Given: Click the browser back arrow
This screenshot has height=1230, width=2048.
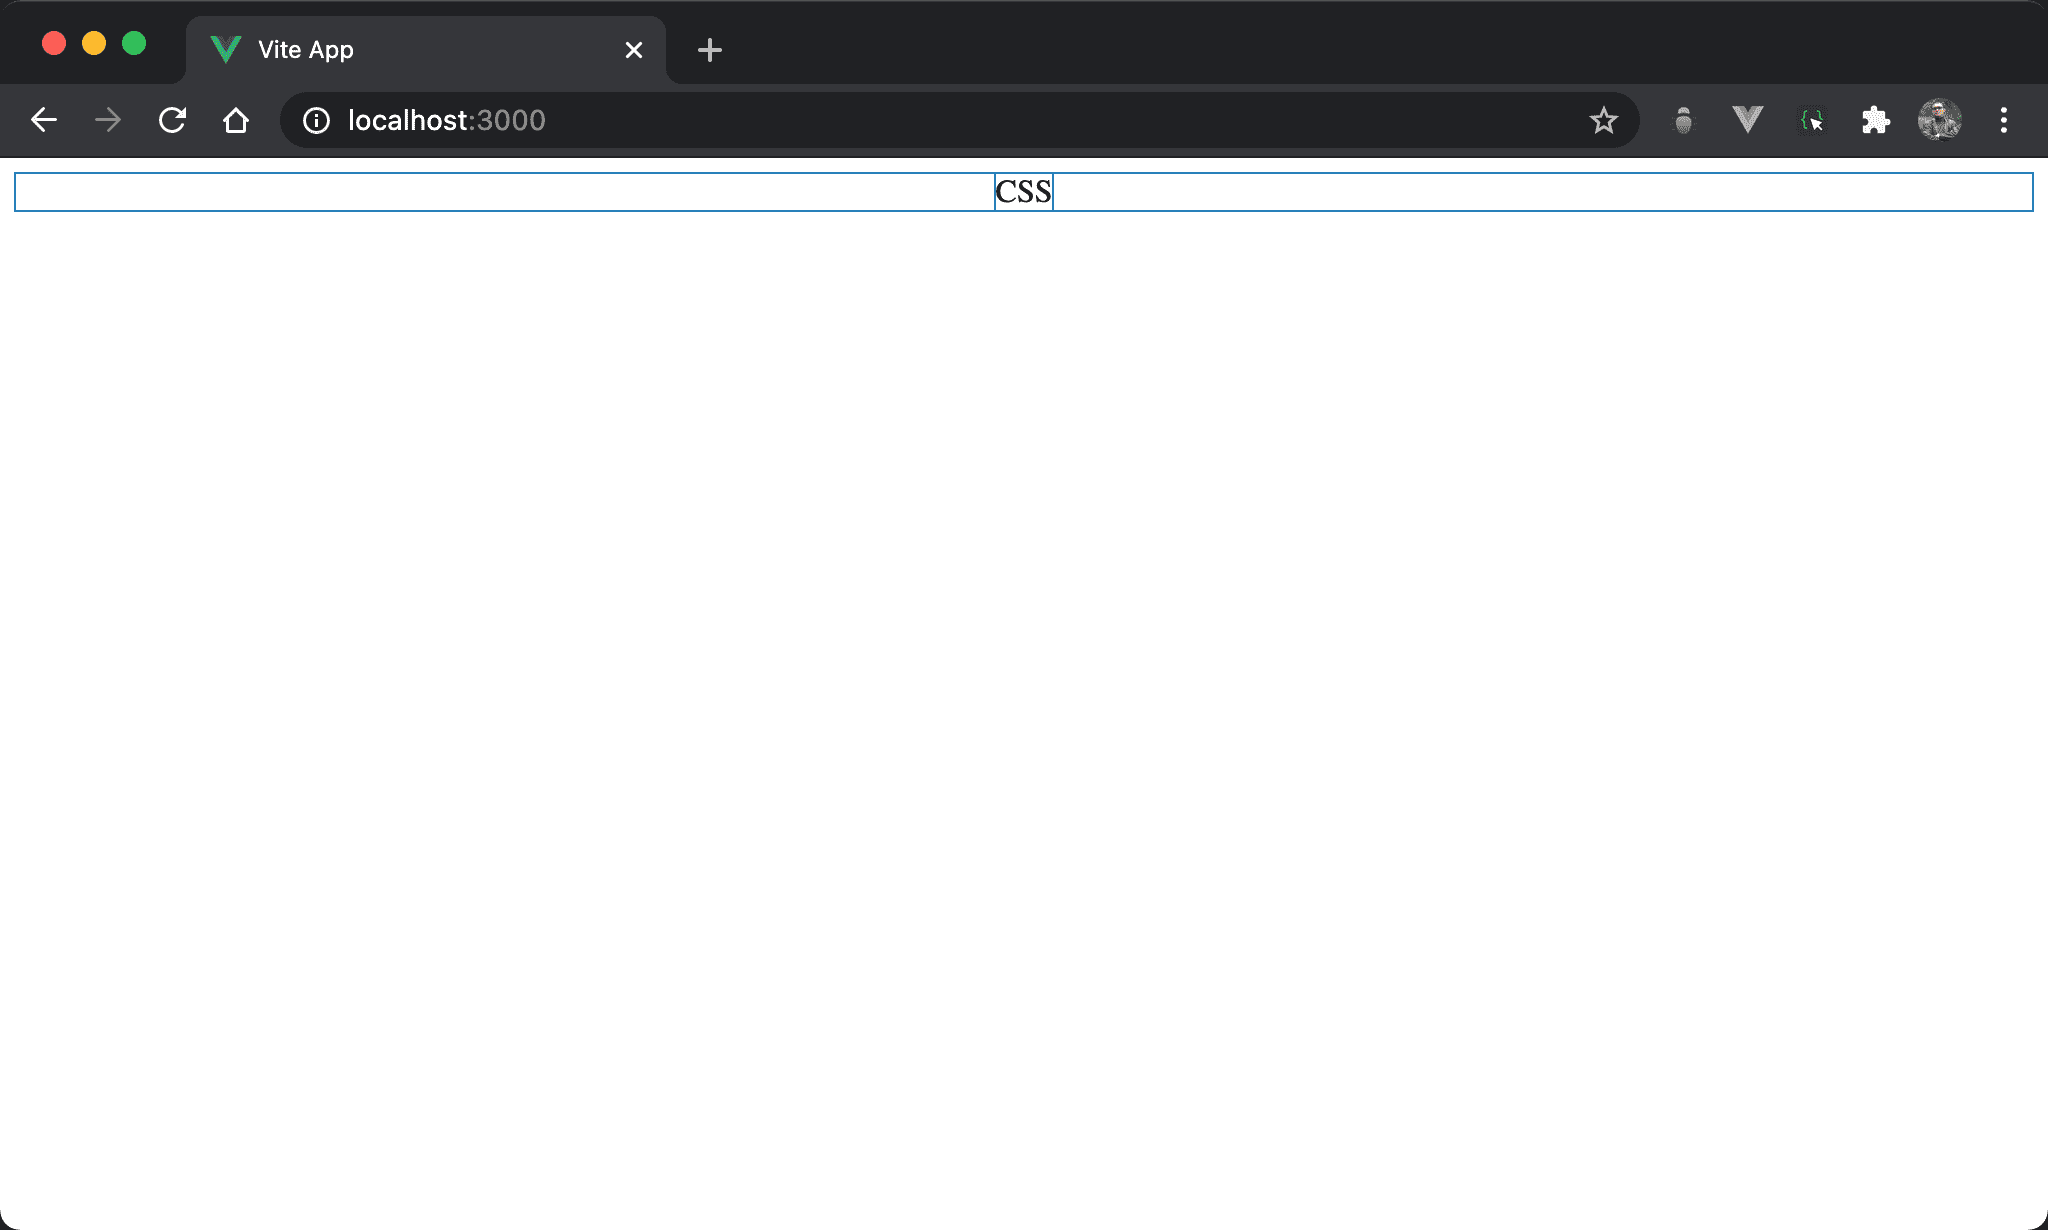Looking at the screenshot, I should 44,120.
